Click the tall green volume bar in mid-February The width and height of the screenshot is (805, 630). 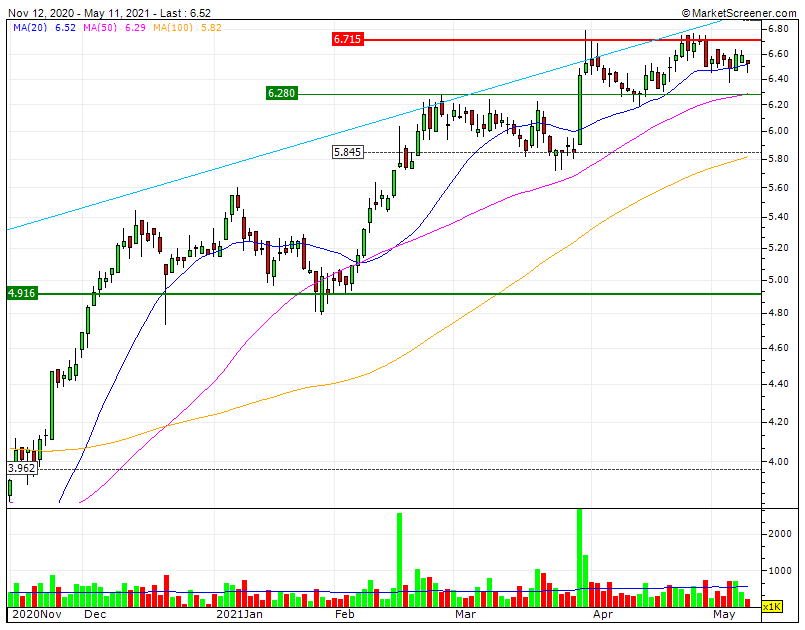(399, 560)
